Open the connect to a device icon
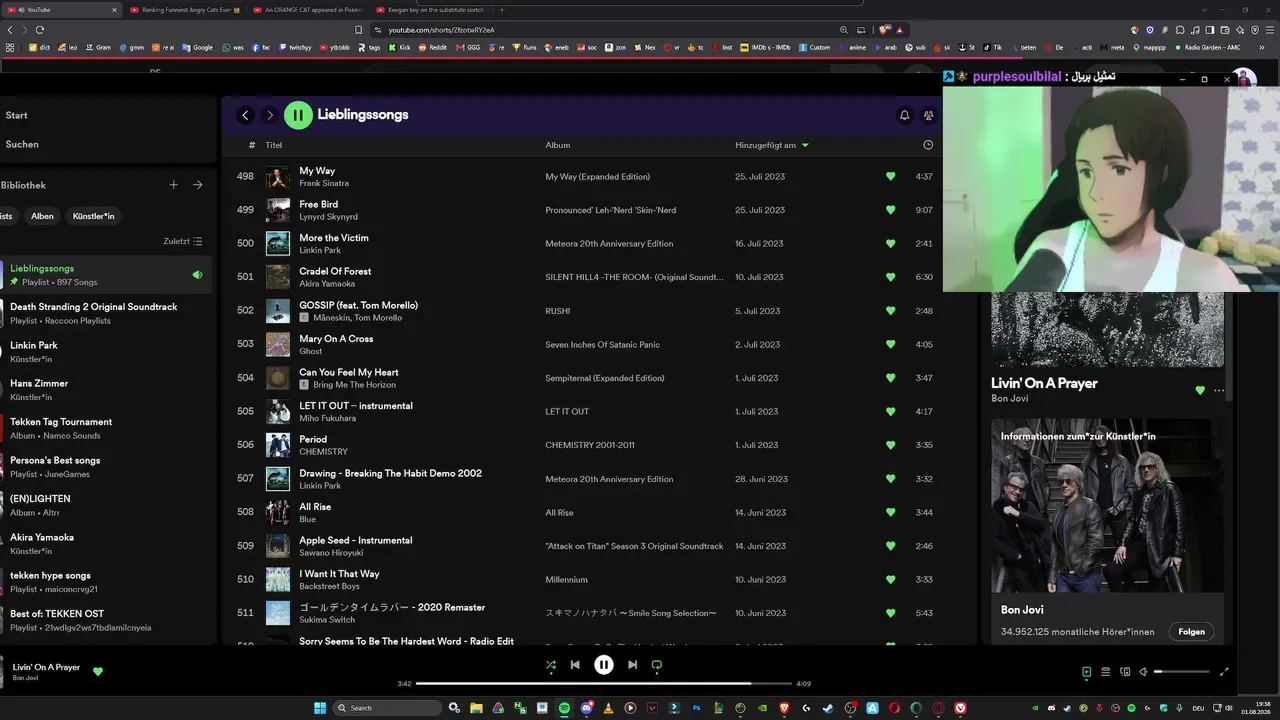This screenshot has width=1280, height=720. point(1125,672)
